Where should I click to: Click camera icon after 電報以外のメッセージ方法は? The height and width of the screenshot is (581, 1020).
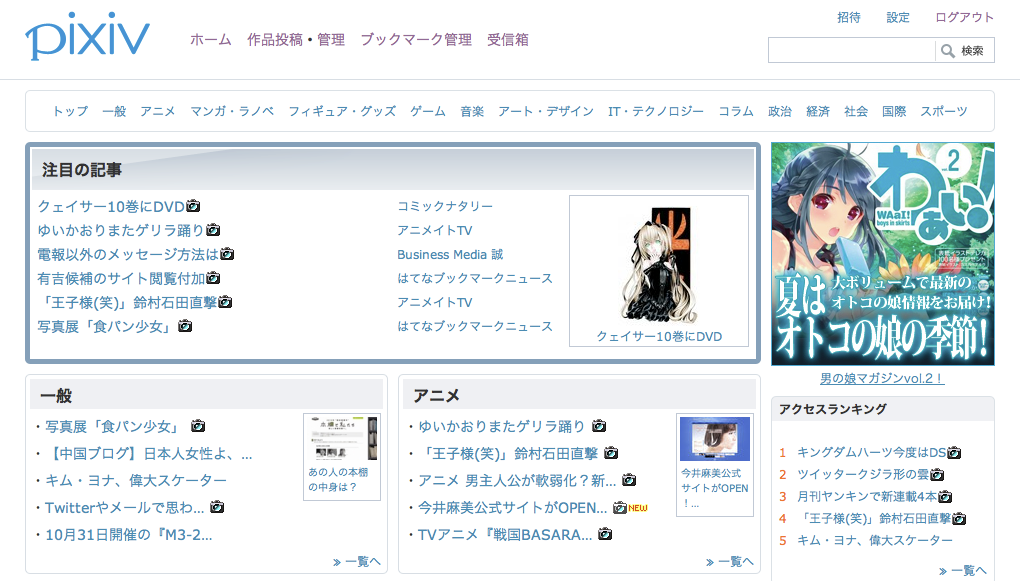(x=227, y=254)
